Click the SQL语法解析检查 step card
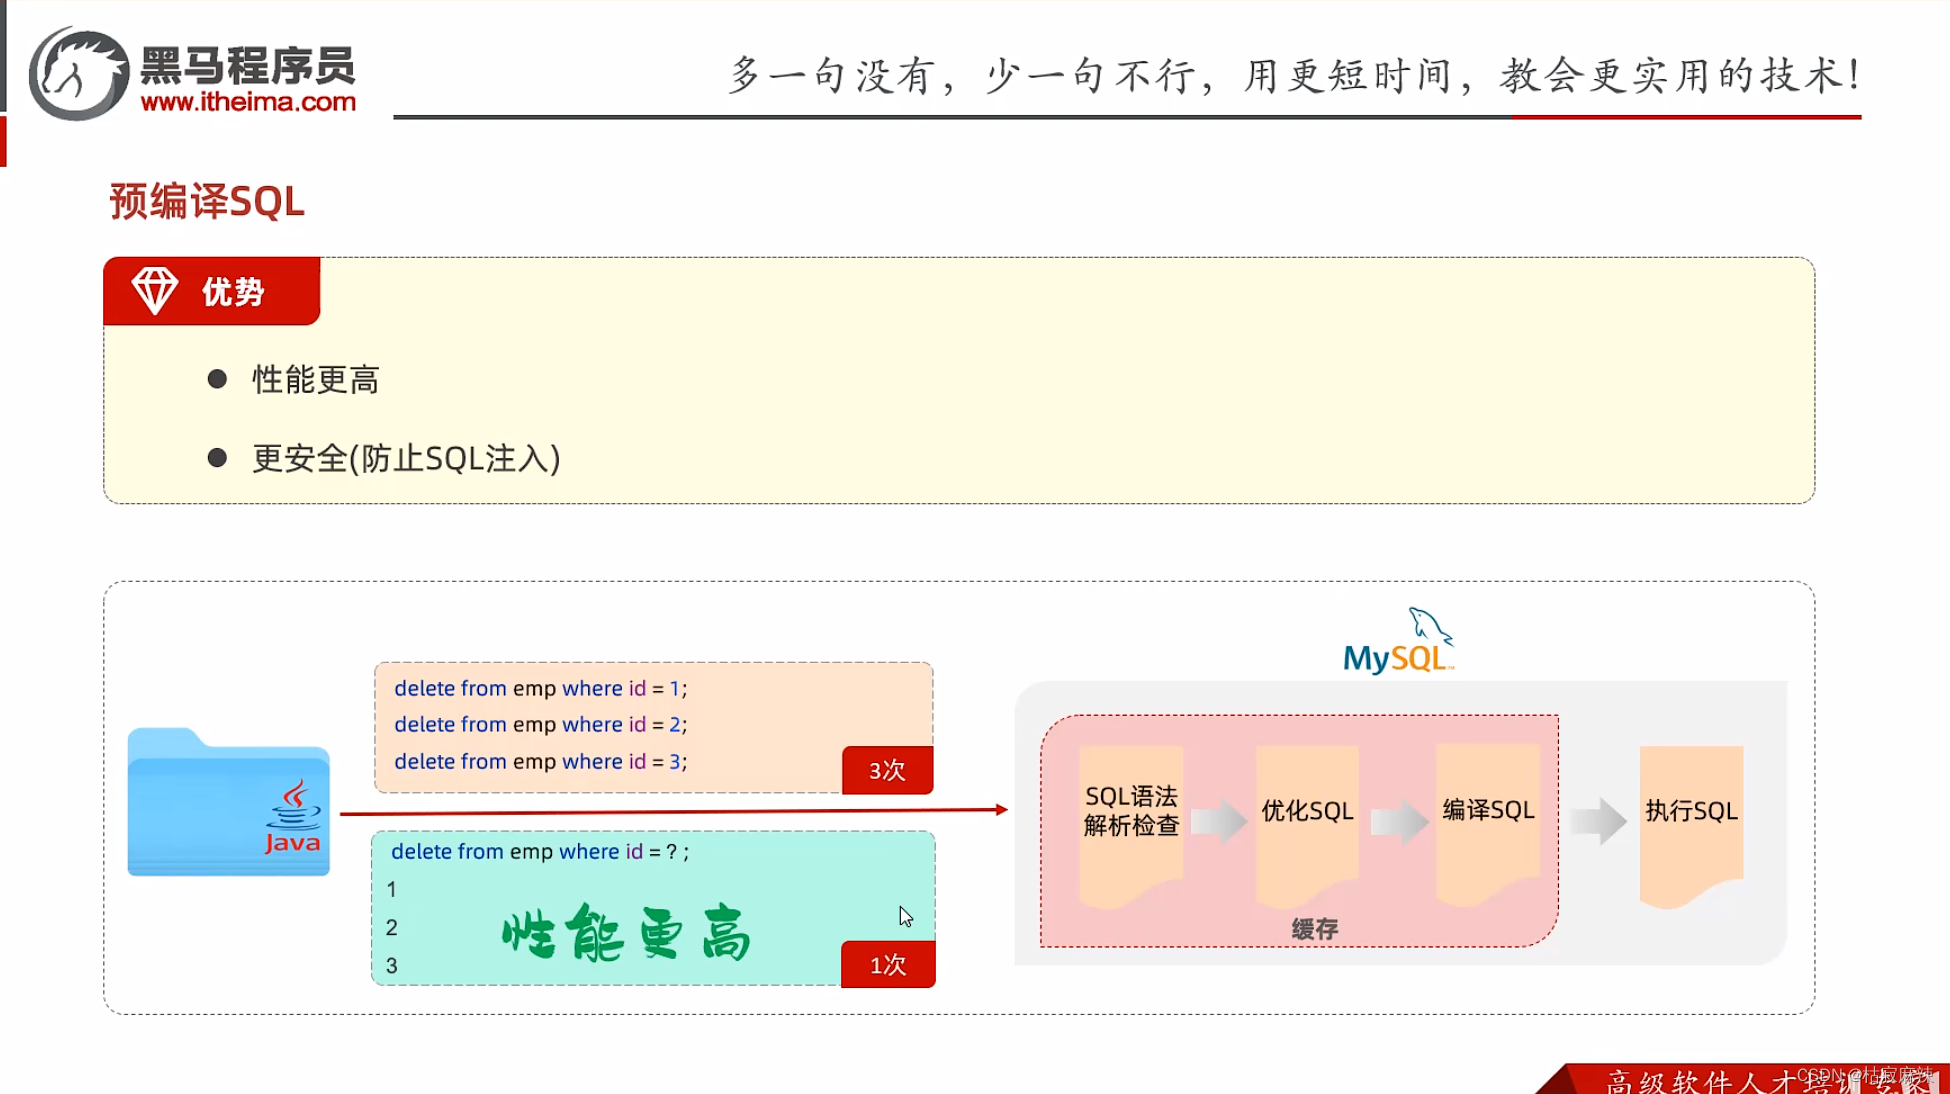 coord(1131,825)
